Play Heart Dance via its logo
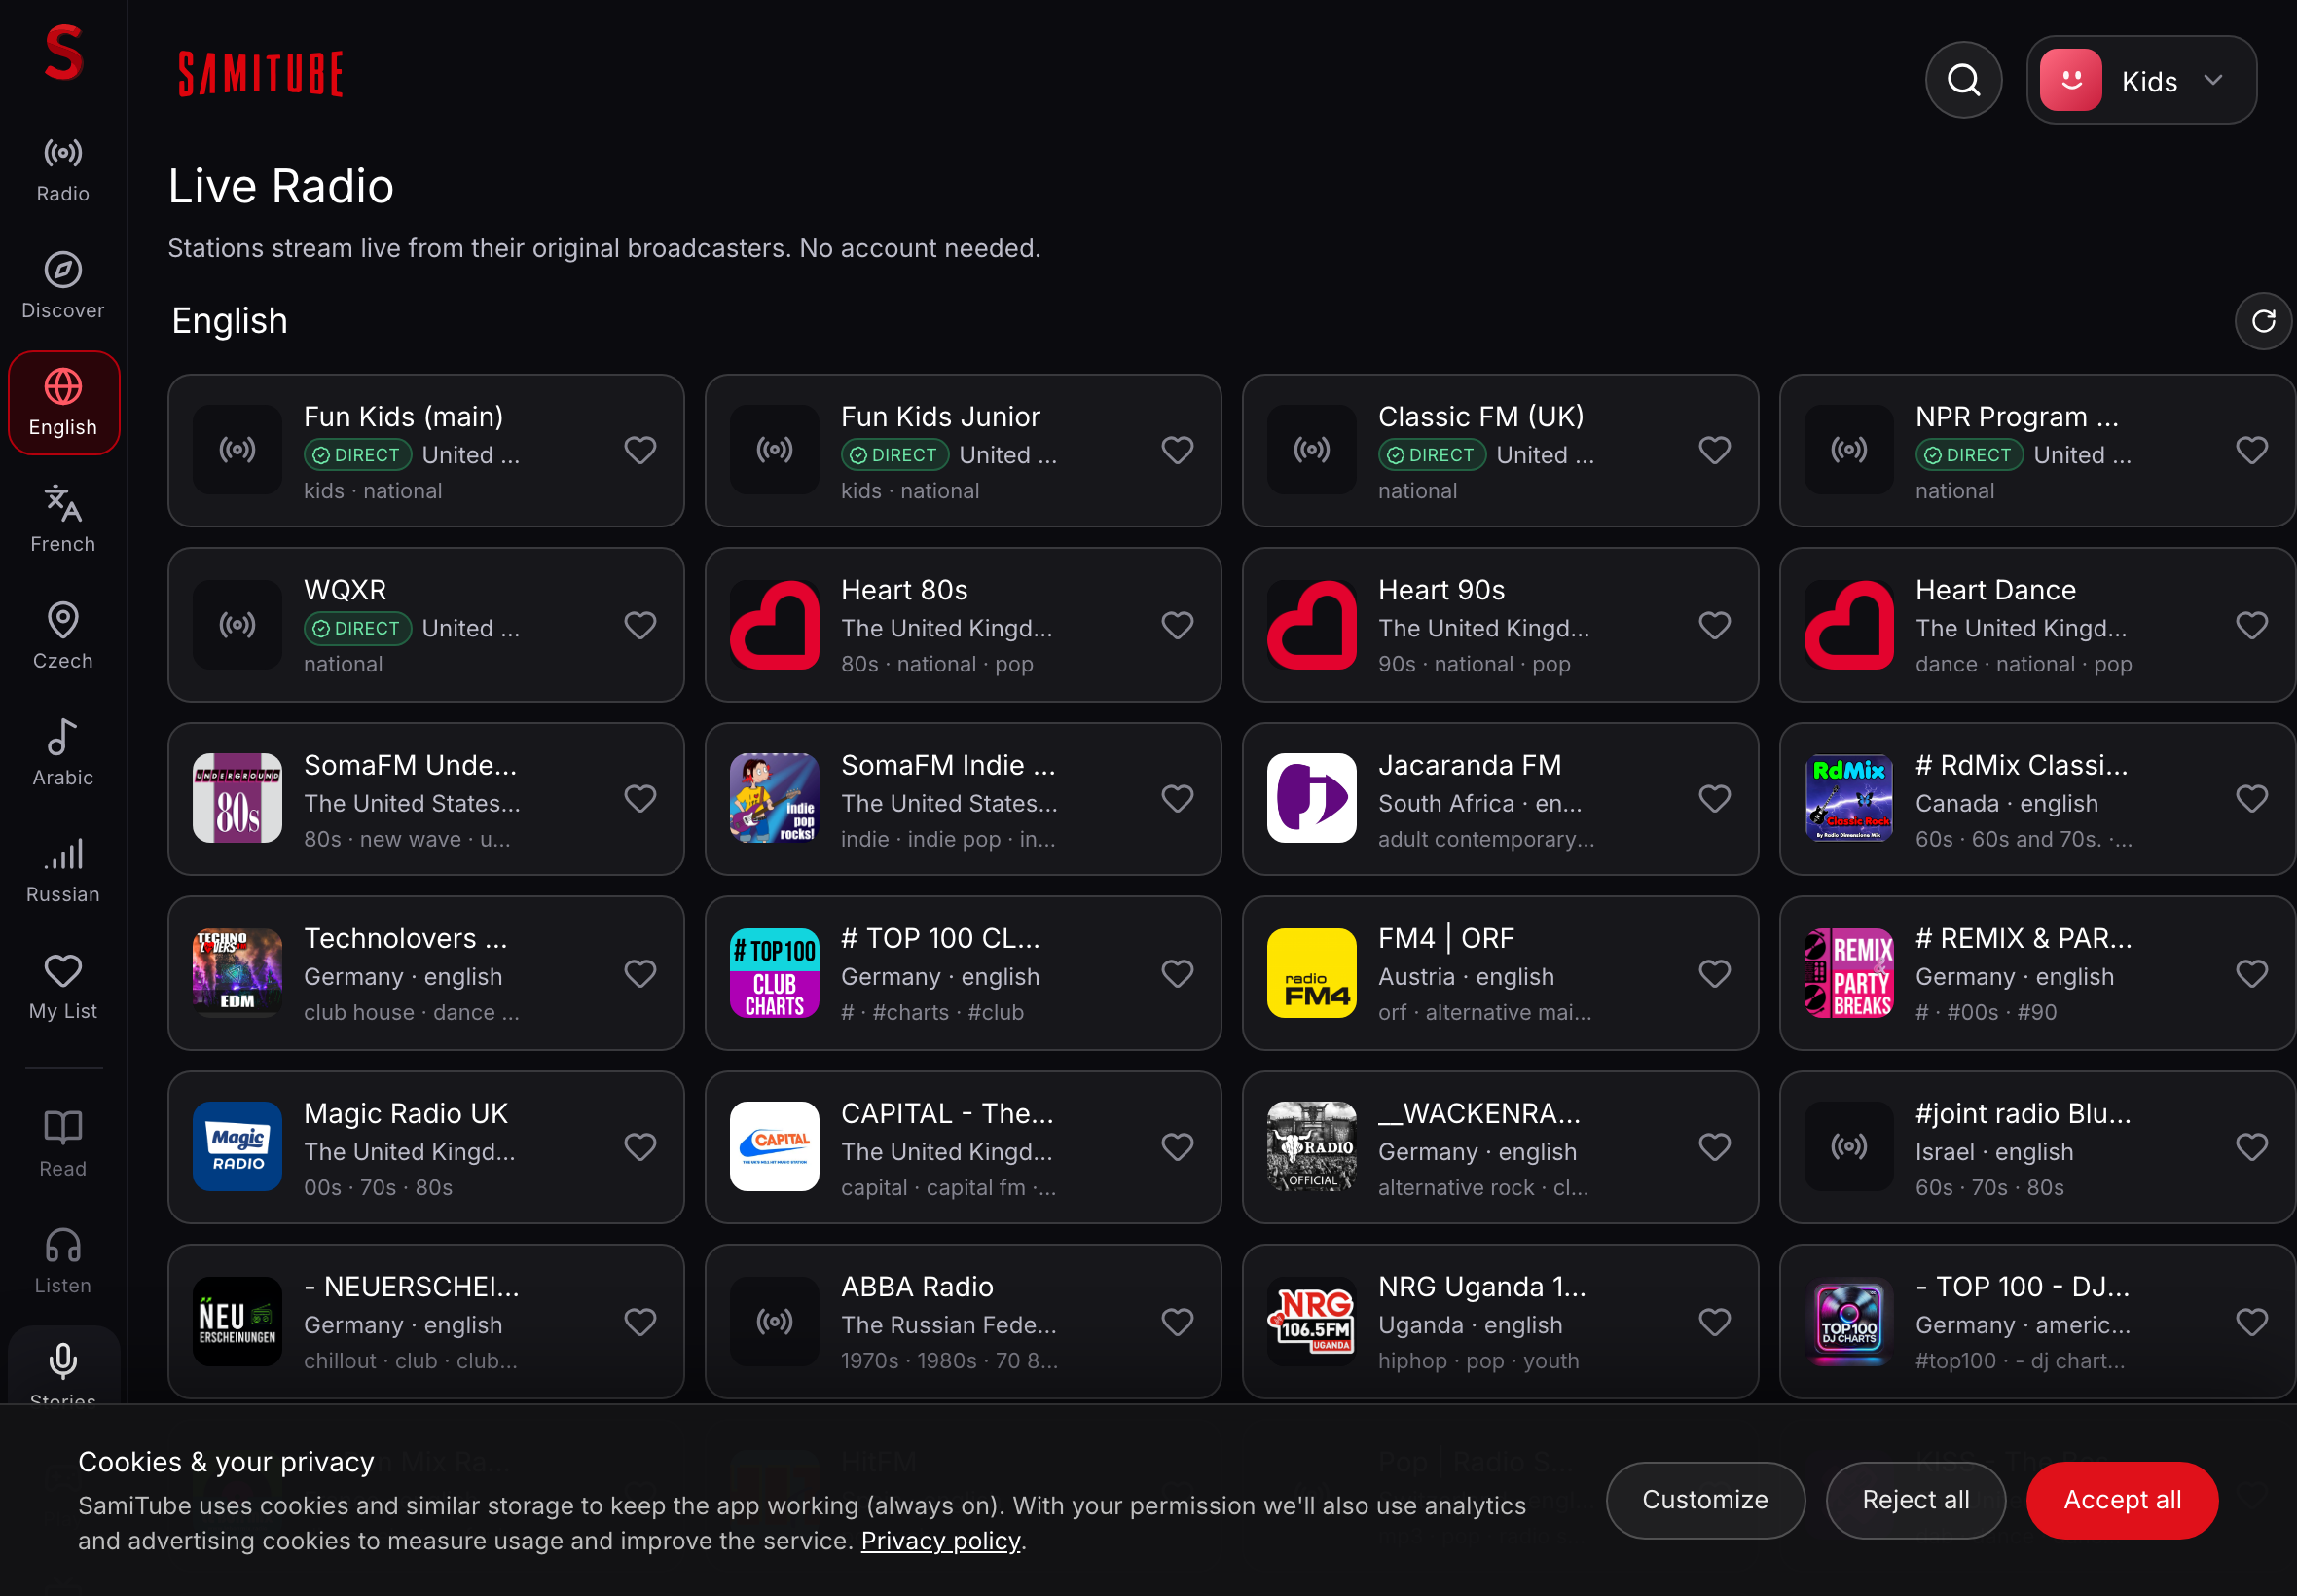Viewport: 2297px width, 1596px height. 1848,625
